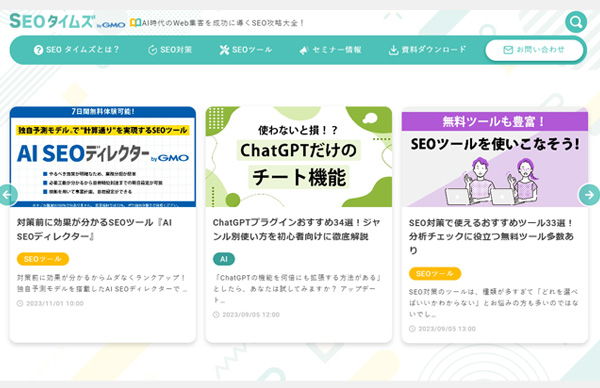The height and width of the screenshot is (388, 600).
Task: Click the green AI category tag
Action: (224, 259)
